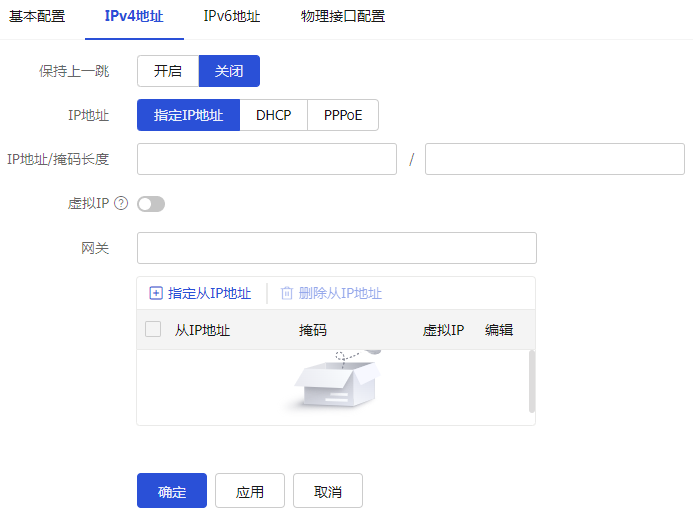Screen dimensions: 693x518
Task: Cancel with the 取消 button
Action: 328,491
